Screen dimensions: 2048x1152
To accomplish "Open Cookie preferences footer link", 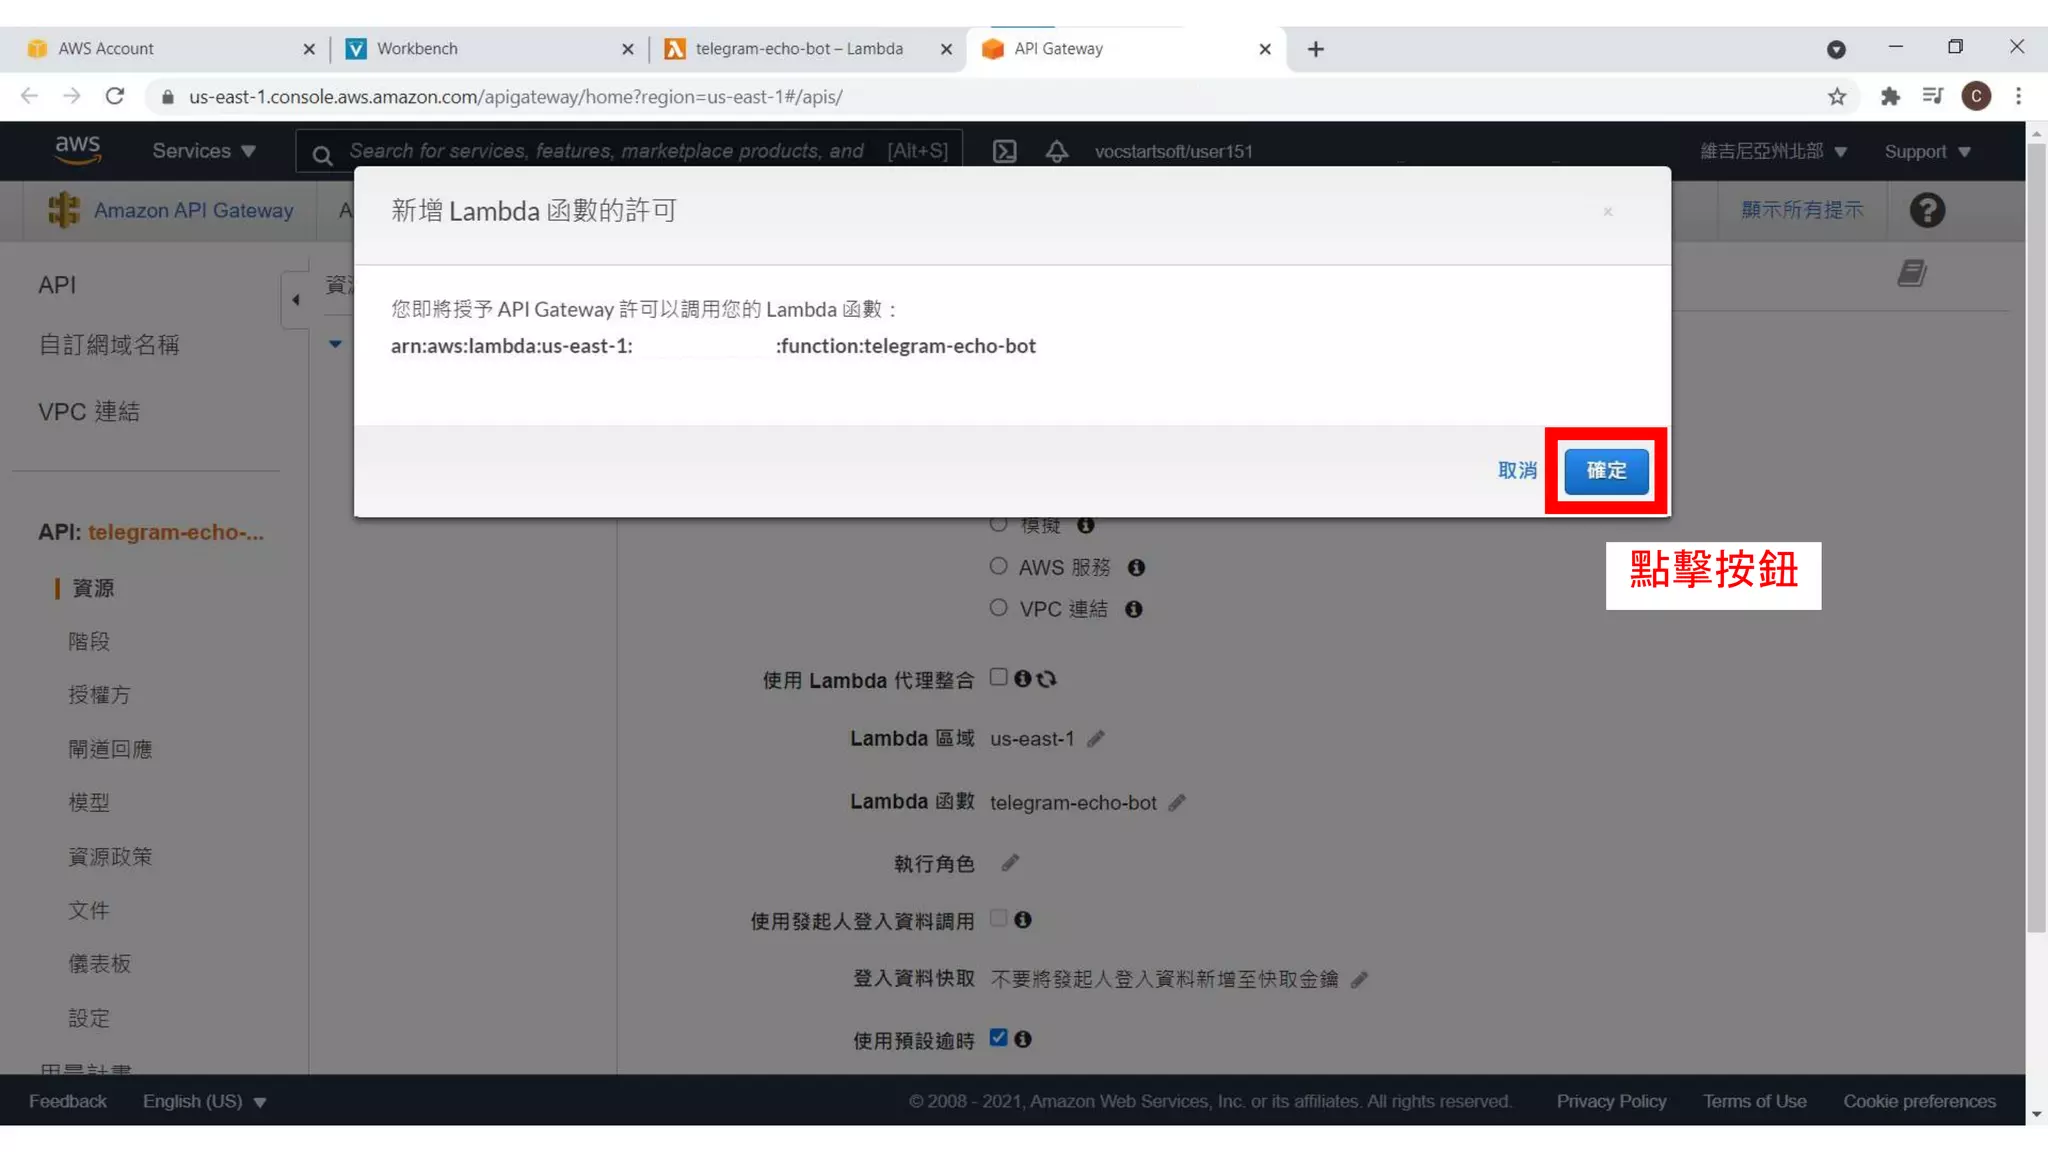I will click(1919, 1101).
